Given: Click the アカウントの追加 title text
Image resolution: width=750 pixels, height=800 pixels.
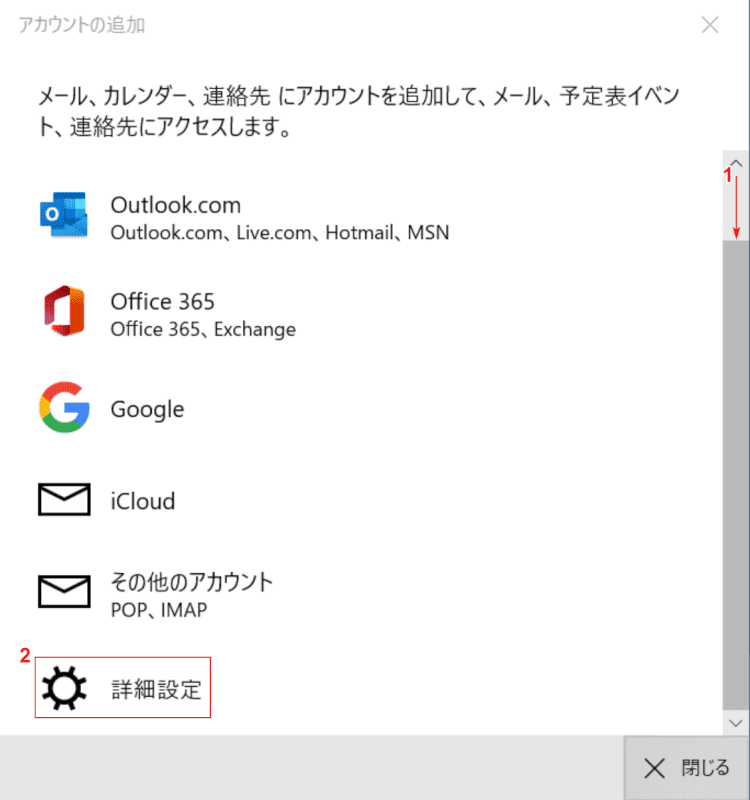Looking at the screenshot, I should point(82,24).
